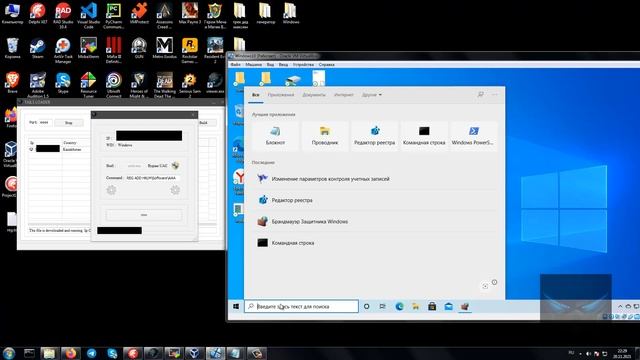Switch to the Приложения search tab

[281, 95]
